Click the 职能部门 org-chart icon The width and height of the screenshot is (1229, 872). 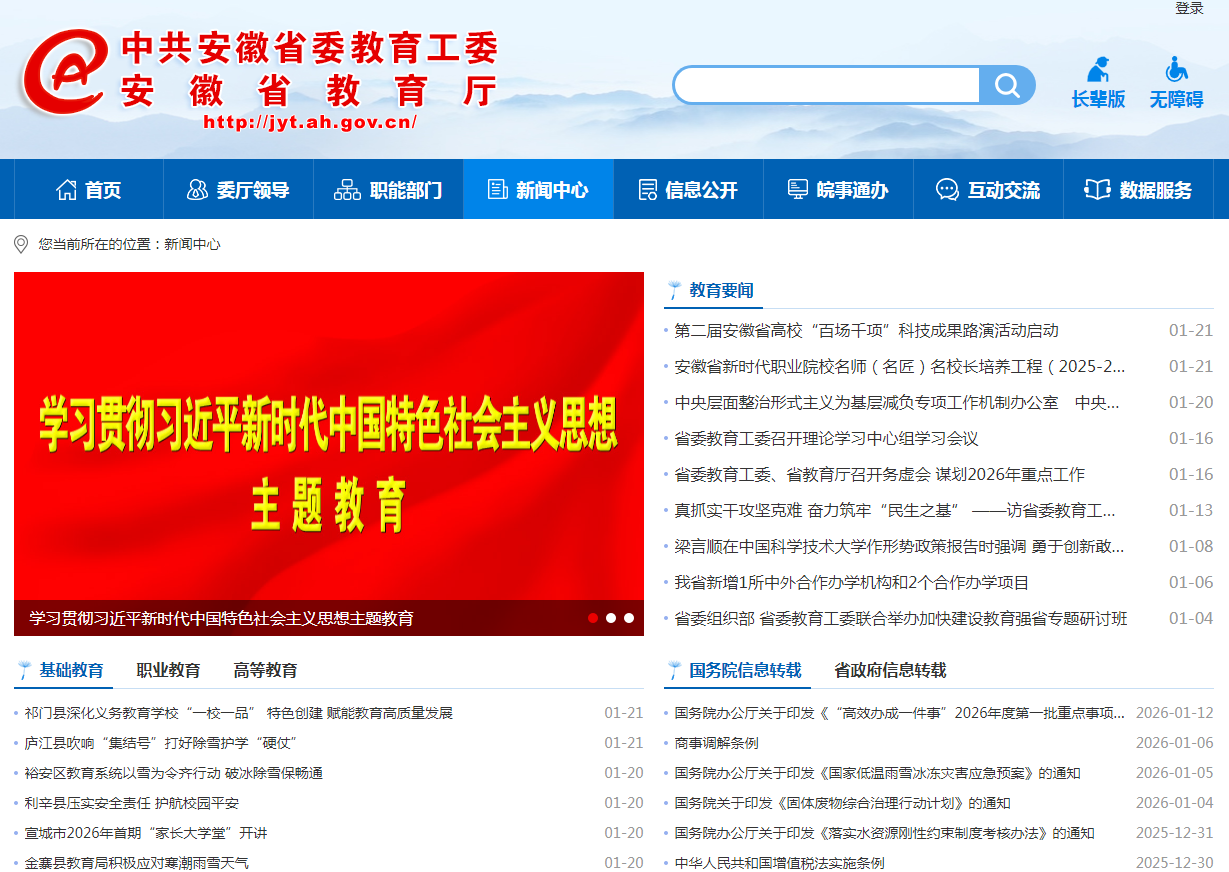coord(347,190)
